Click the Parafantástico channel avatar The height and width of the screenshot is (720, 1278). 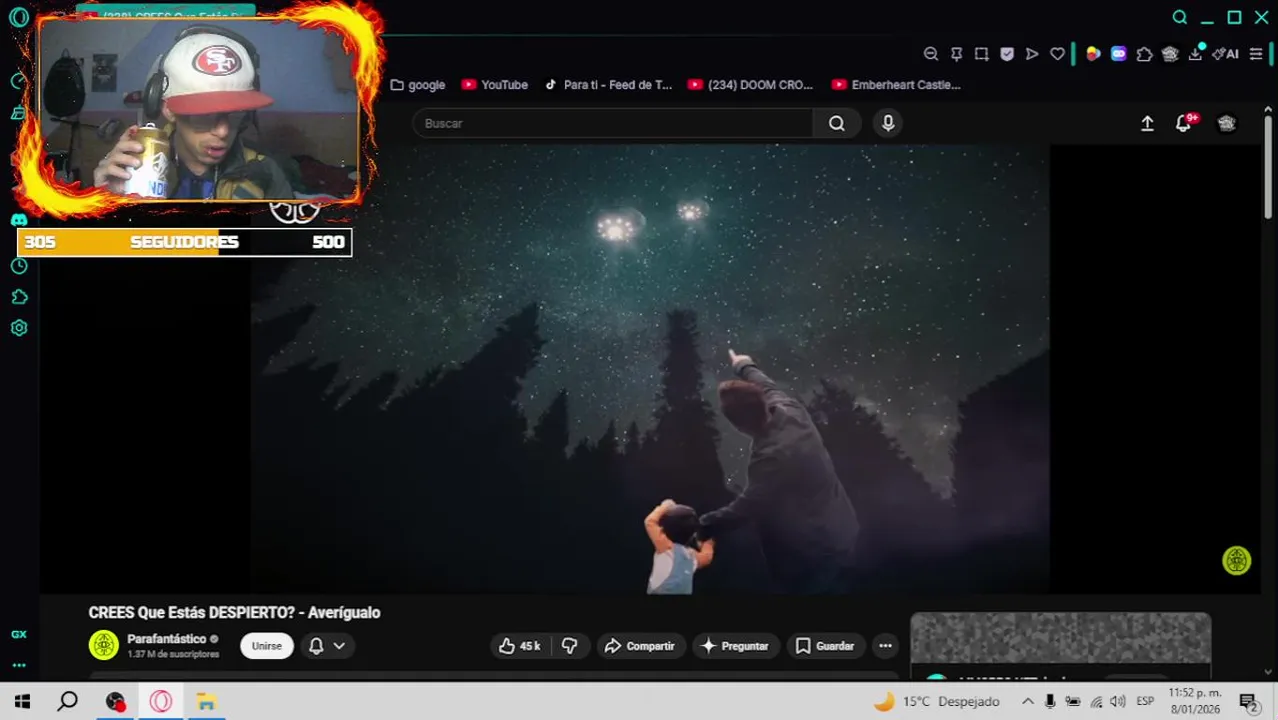coord(104,645)
